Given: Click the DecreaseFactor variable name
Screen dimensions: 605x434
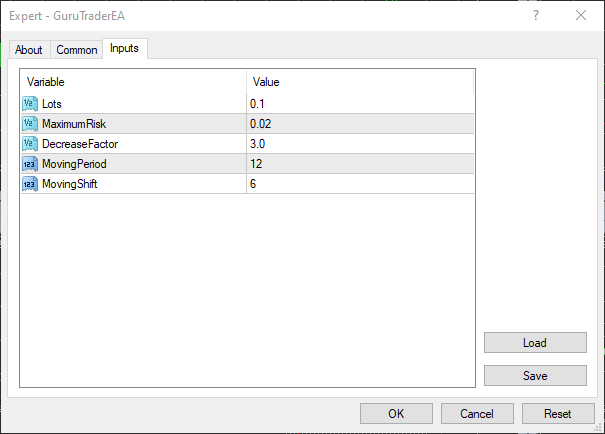Looking at the screenshot, I should pos(80,144).
